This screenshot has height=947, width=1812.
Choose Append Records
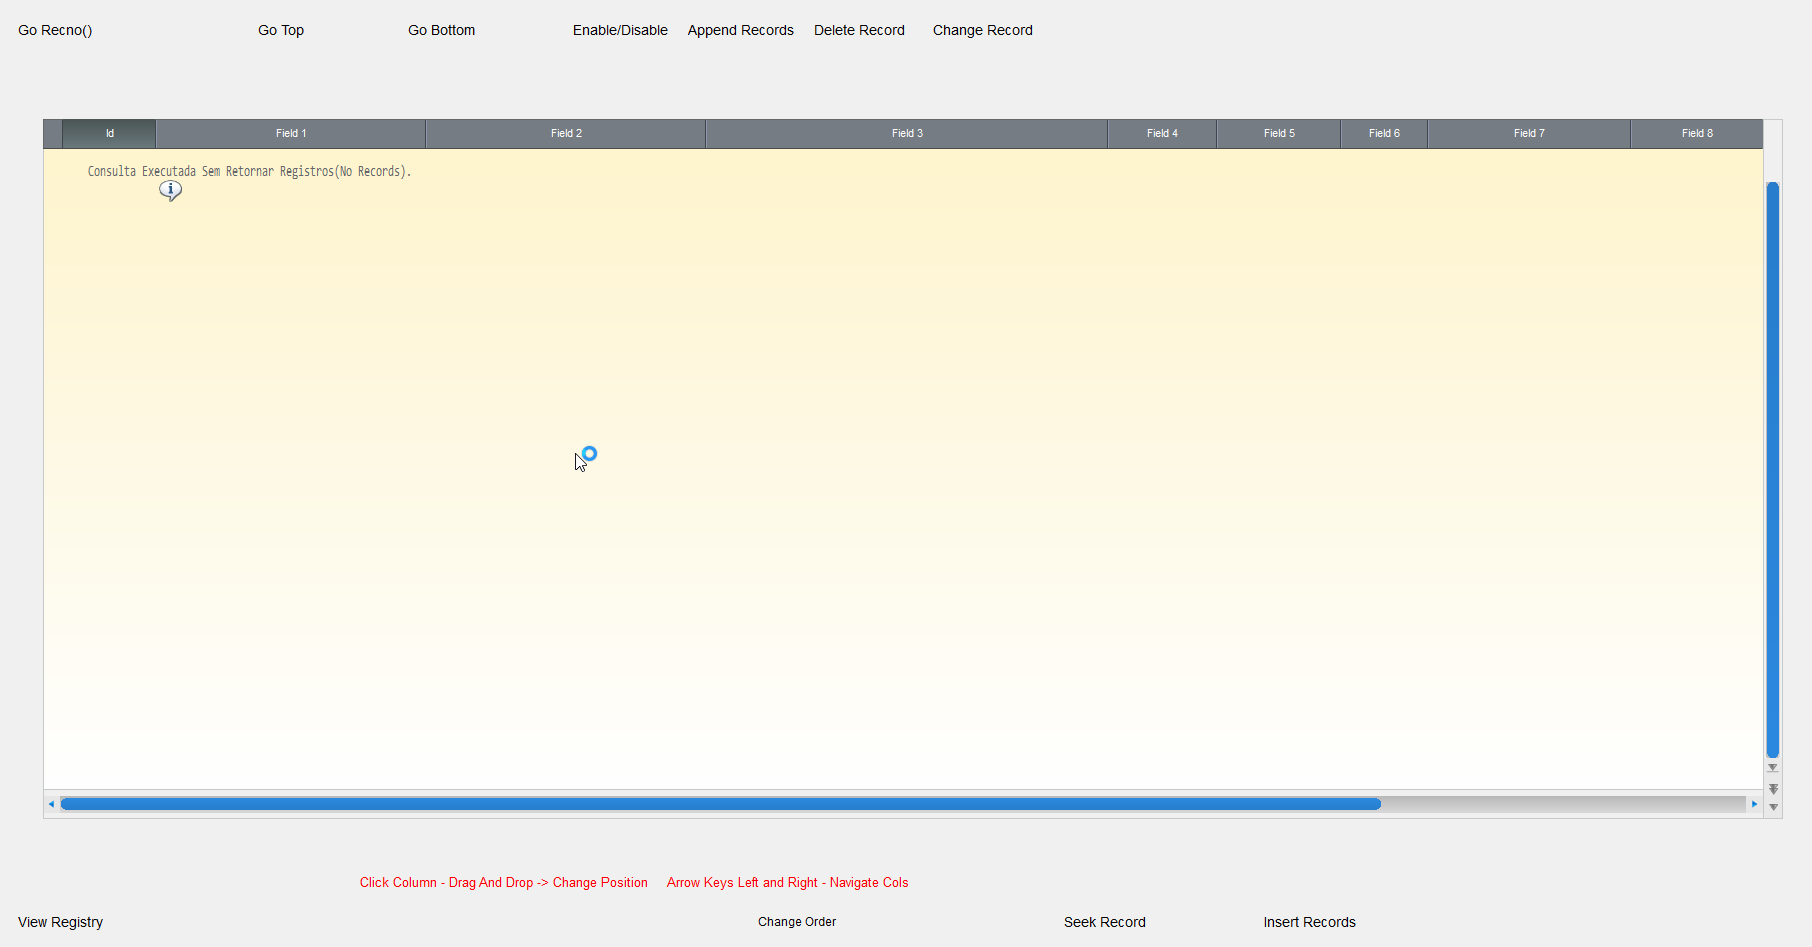[740, 30]
